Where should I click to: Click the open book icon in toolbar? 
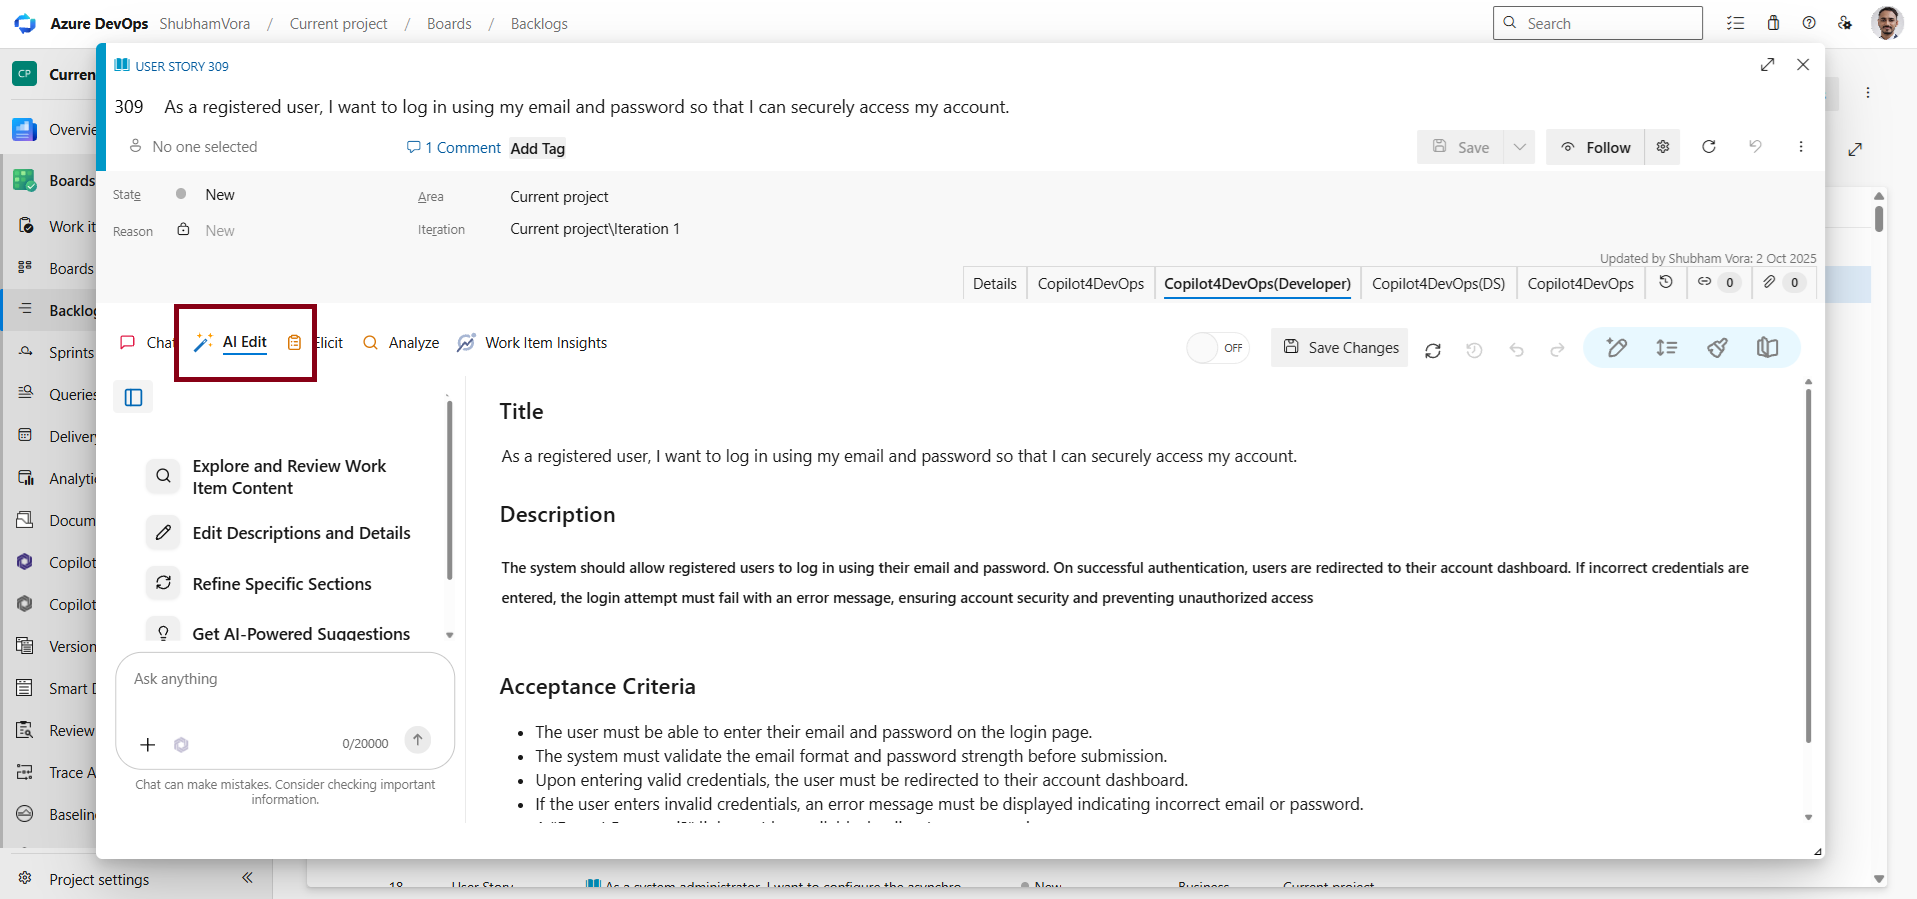click(1767, 348)
